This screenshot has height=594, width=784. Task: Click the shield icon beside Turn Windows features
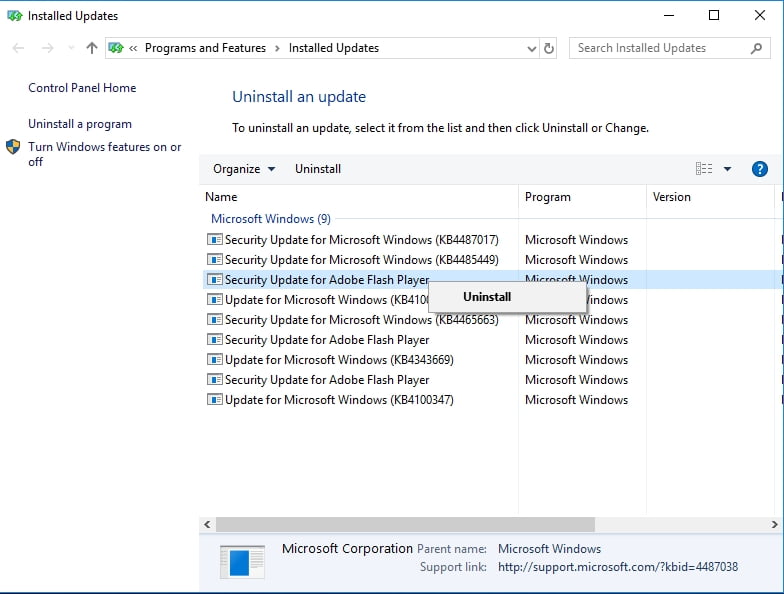point(13,147)
